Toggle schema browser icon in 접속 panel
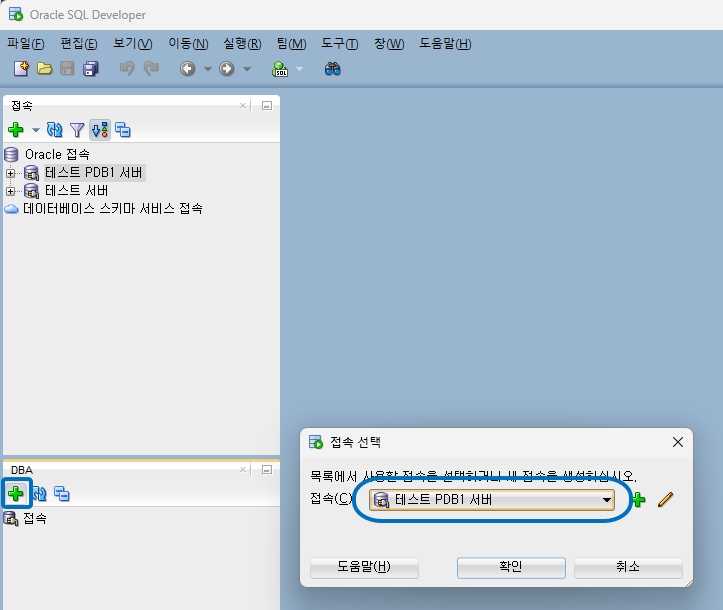Screen dimensions: 723x610 tap(100, 130)
